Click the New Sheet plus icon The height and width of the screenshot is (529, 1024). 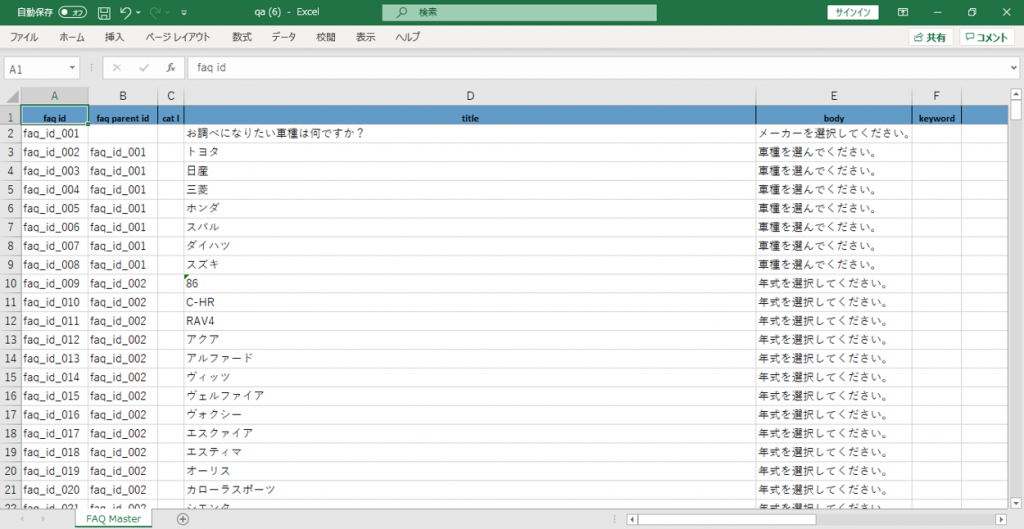point(183,519)
